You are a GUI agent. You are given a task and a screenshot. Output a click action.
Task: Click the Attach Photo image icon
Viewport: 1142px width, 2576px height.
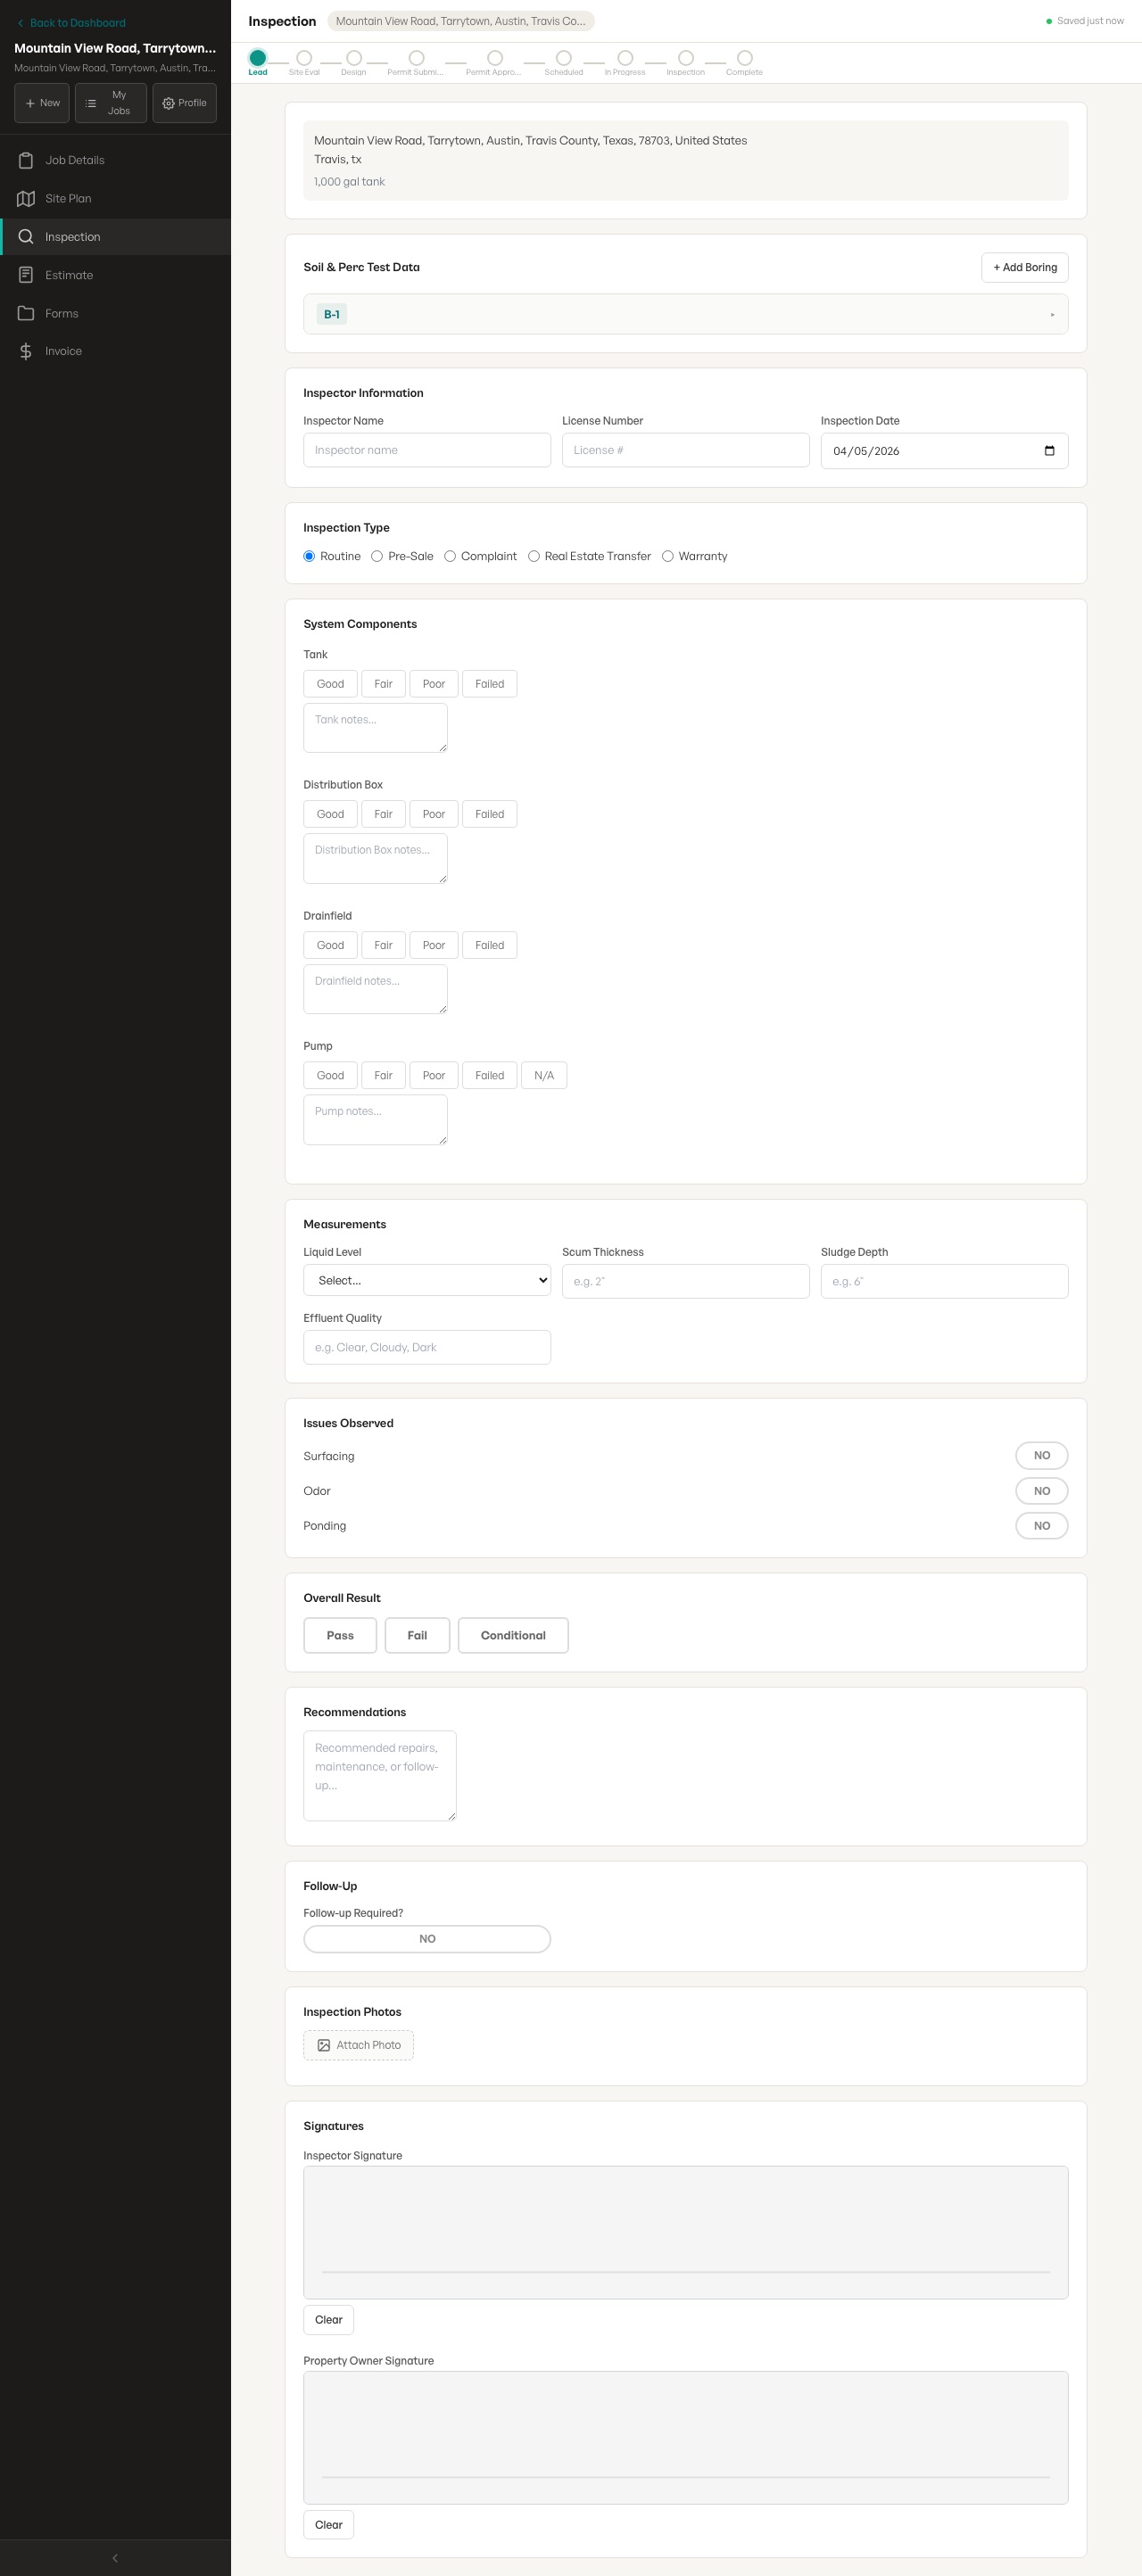[x=324, y=2045]
